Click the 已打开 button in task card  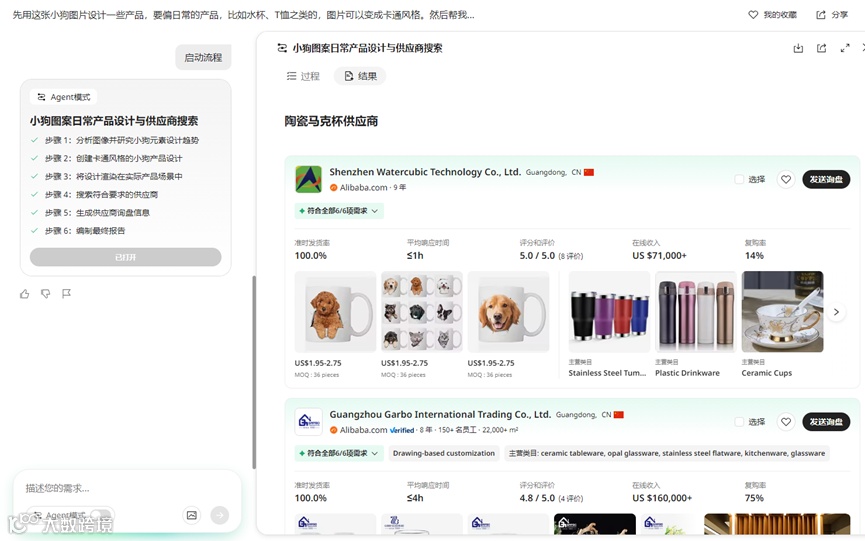point(125,257)
